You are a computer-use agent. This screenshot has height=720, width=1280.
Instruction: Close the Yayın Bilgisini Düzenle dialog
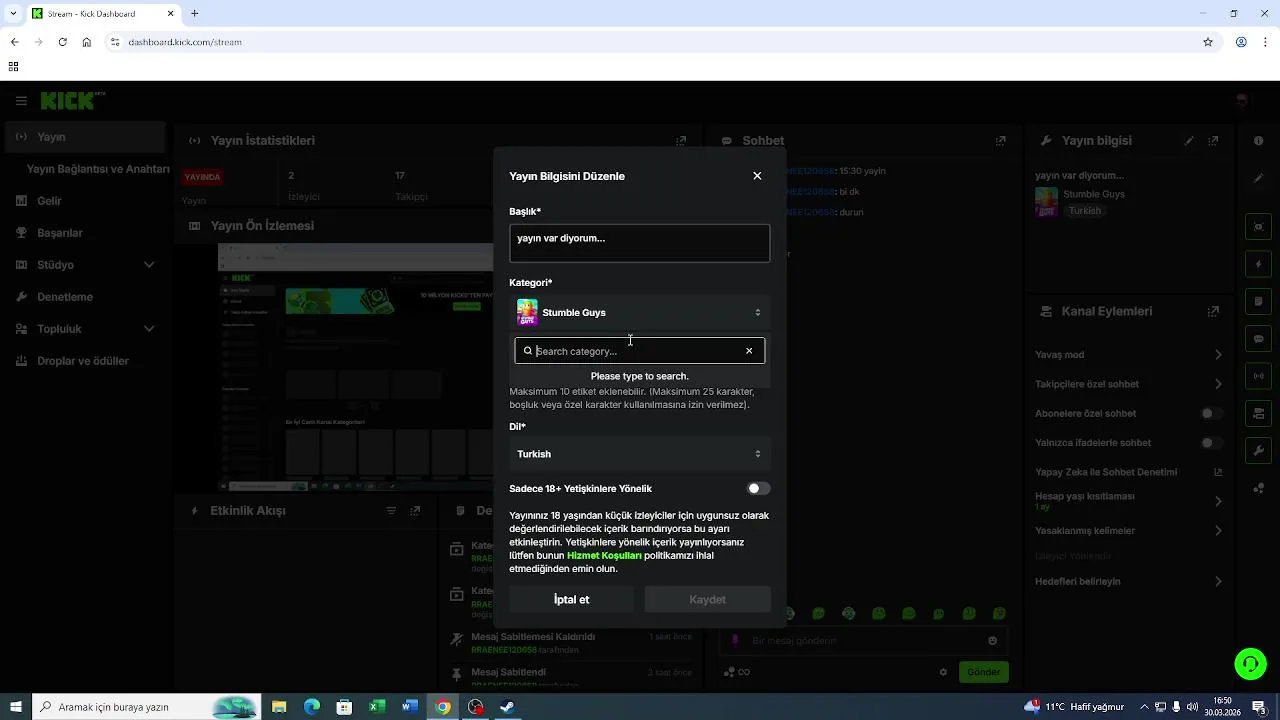click(x=757, y=176)
